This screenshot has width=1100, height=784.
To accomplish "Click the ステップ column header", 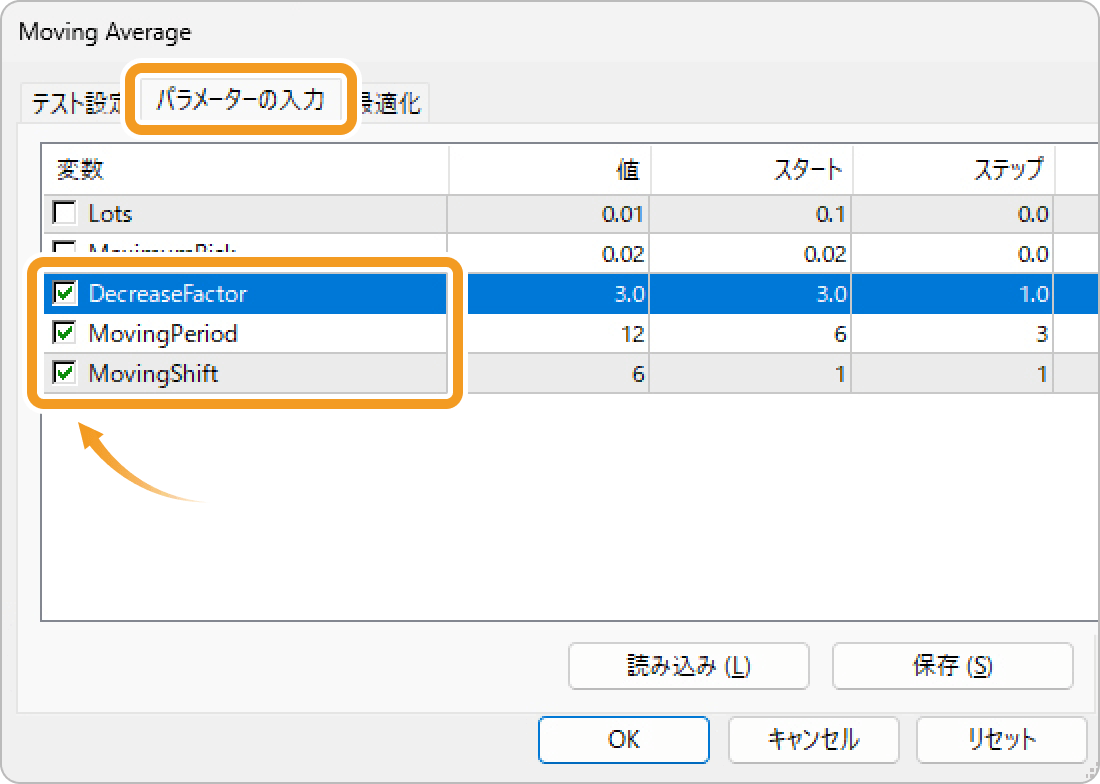I will (954, 170).
